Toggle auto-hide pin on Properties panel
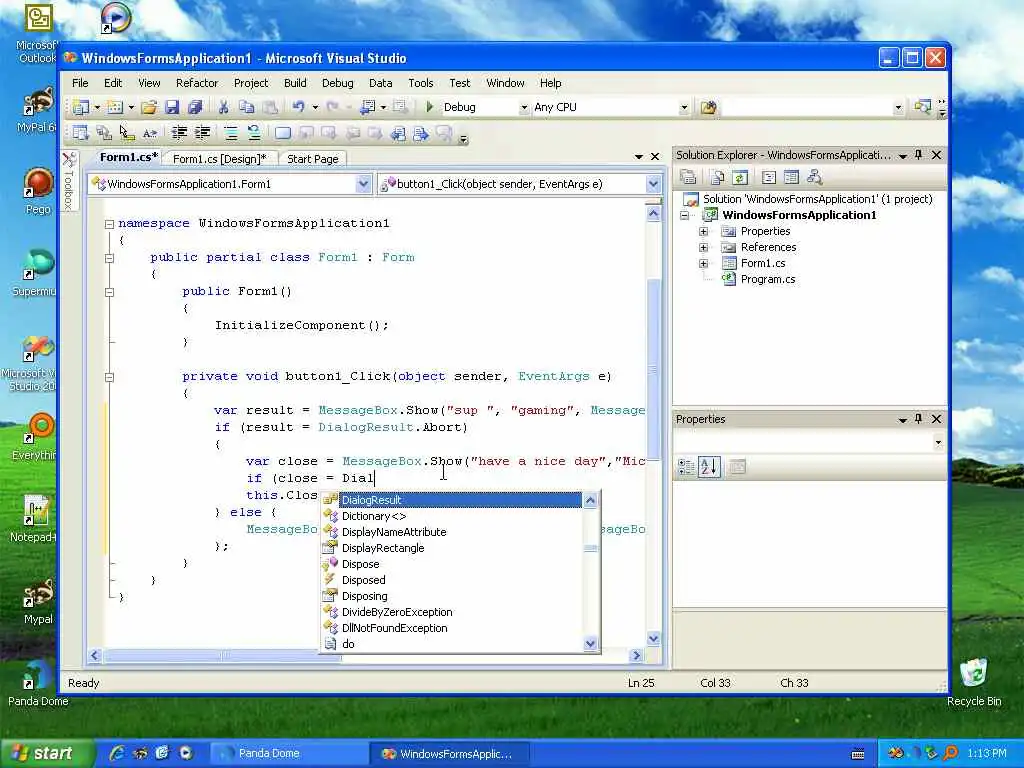Image resolution: width=1024 pixels, height=768 pixels. point(918,419)
